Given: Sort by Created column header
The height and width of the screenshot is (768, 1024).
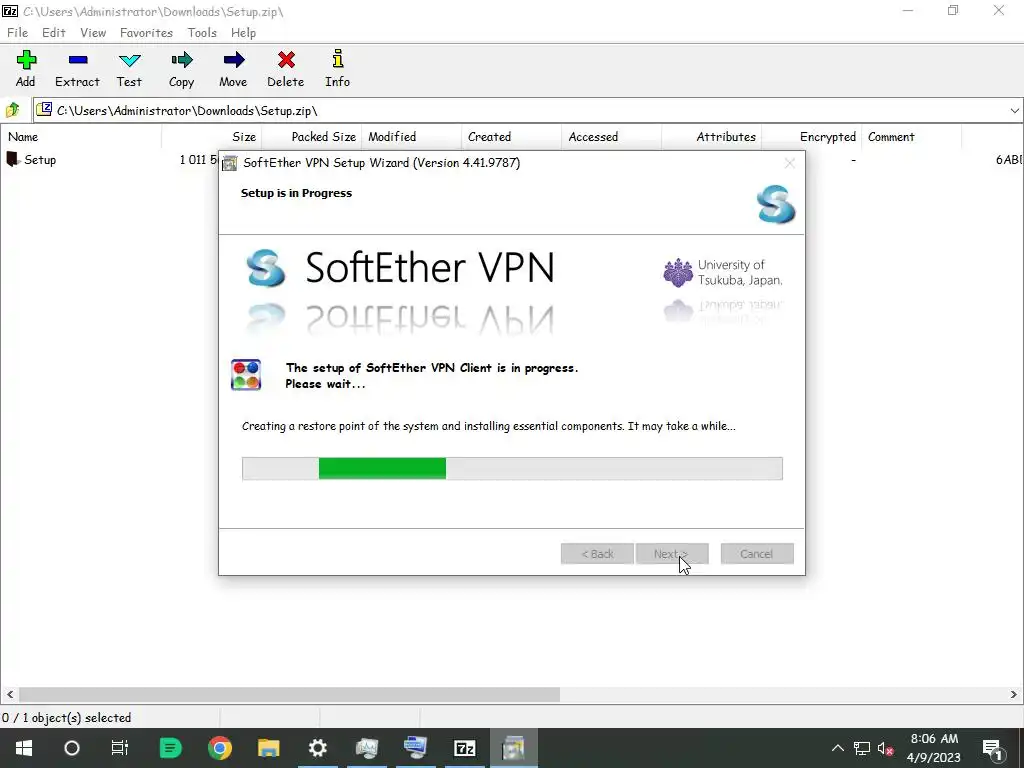Looking at the screenshot, I should [511, 136].
